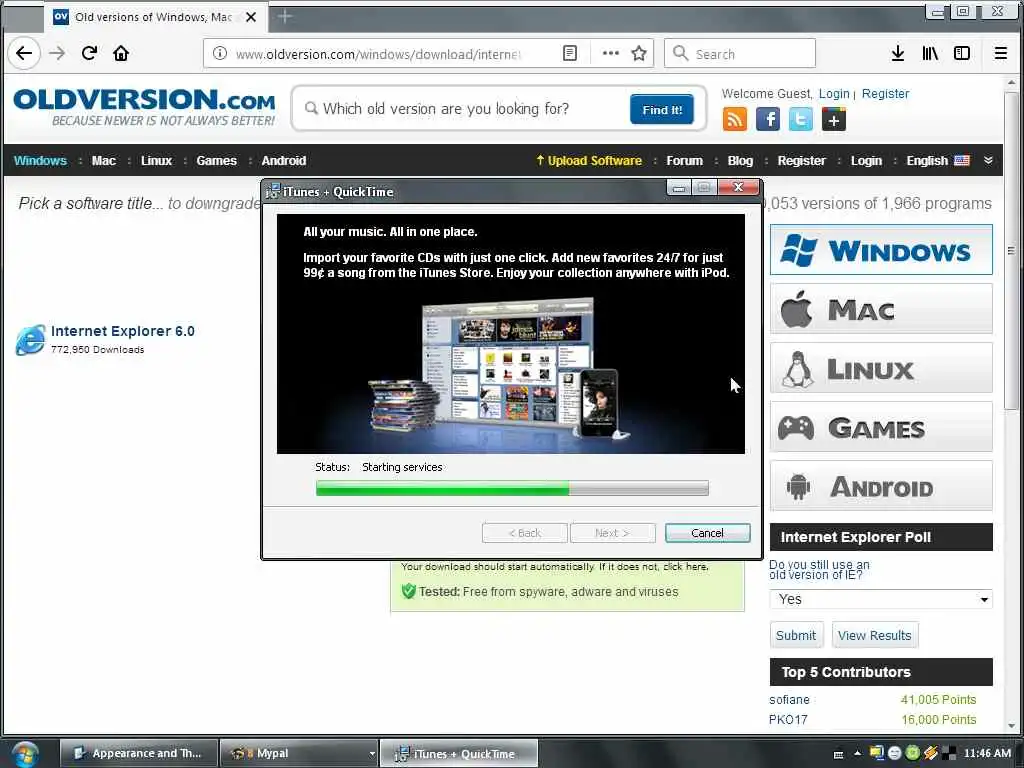Switch to iTunes + QuickTime taskbar button
This screenshot has height=768, width=1024.
coord(458,754)
